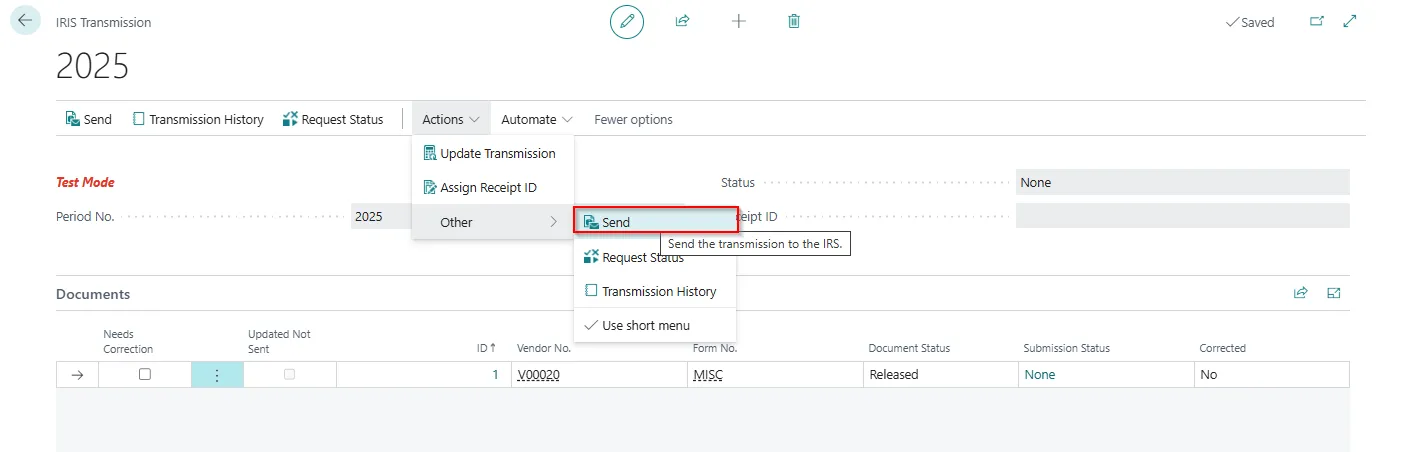Collapse the Actions dropdown menu

450,119
